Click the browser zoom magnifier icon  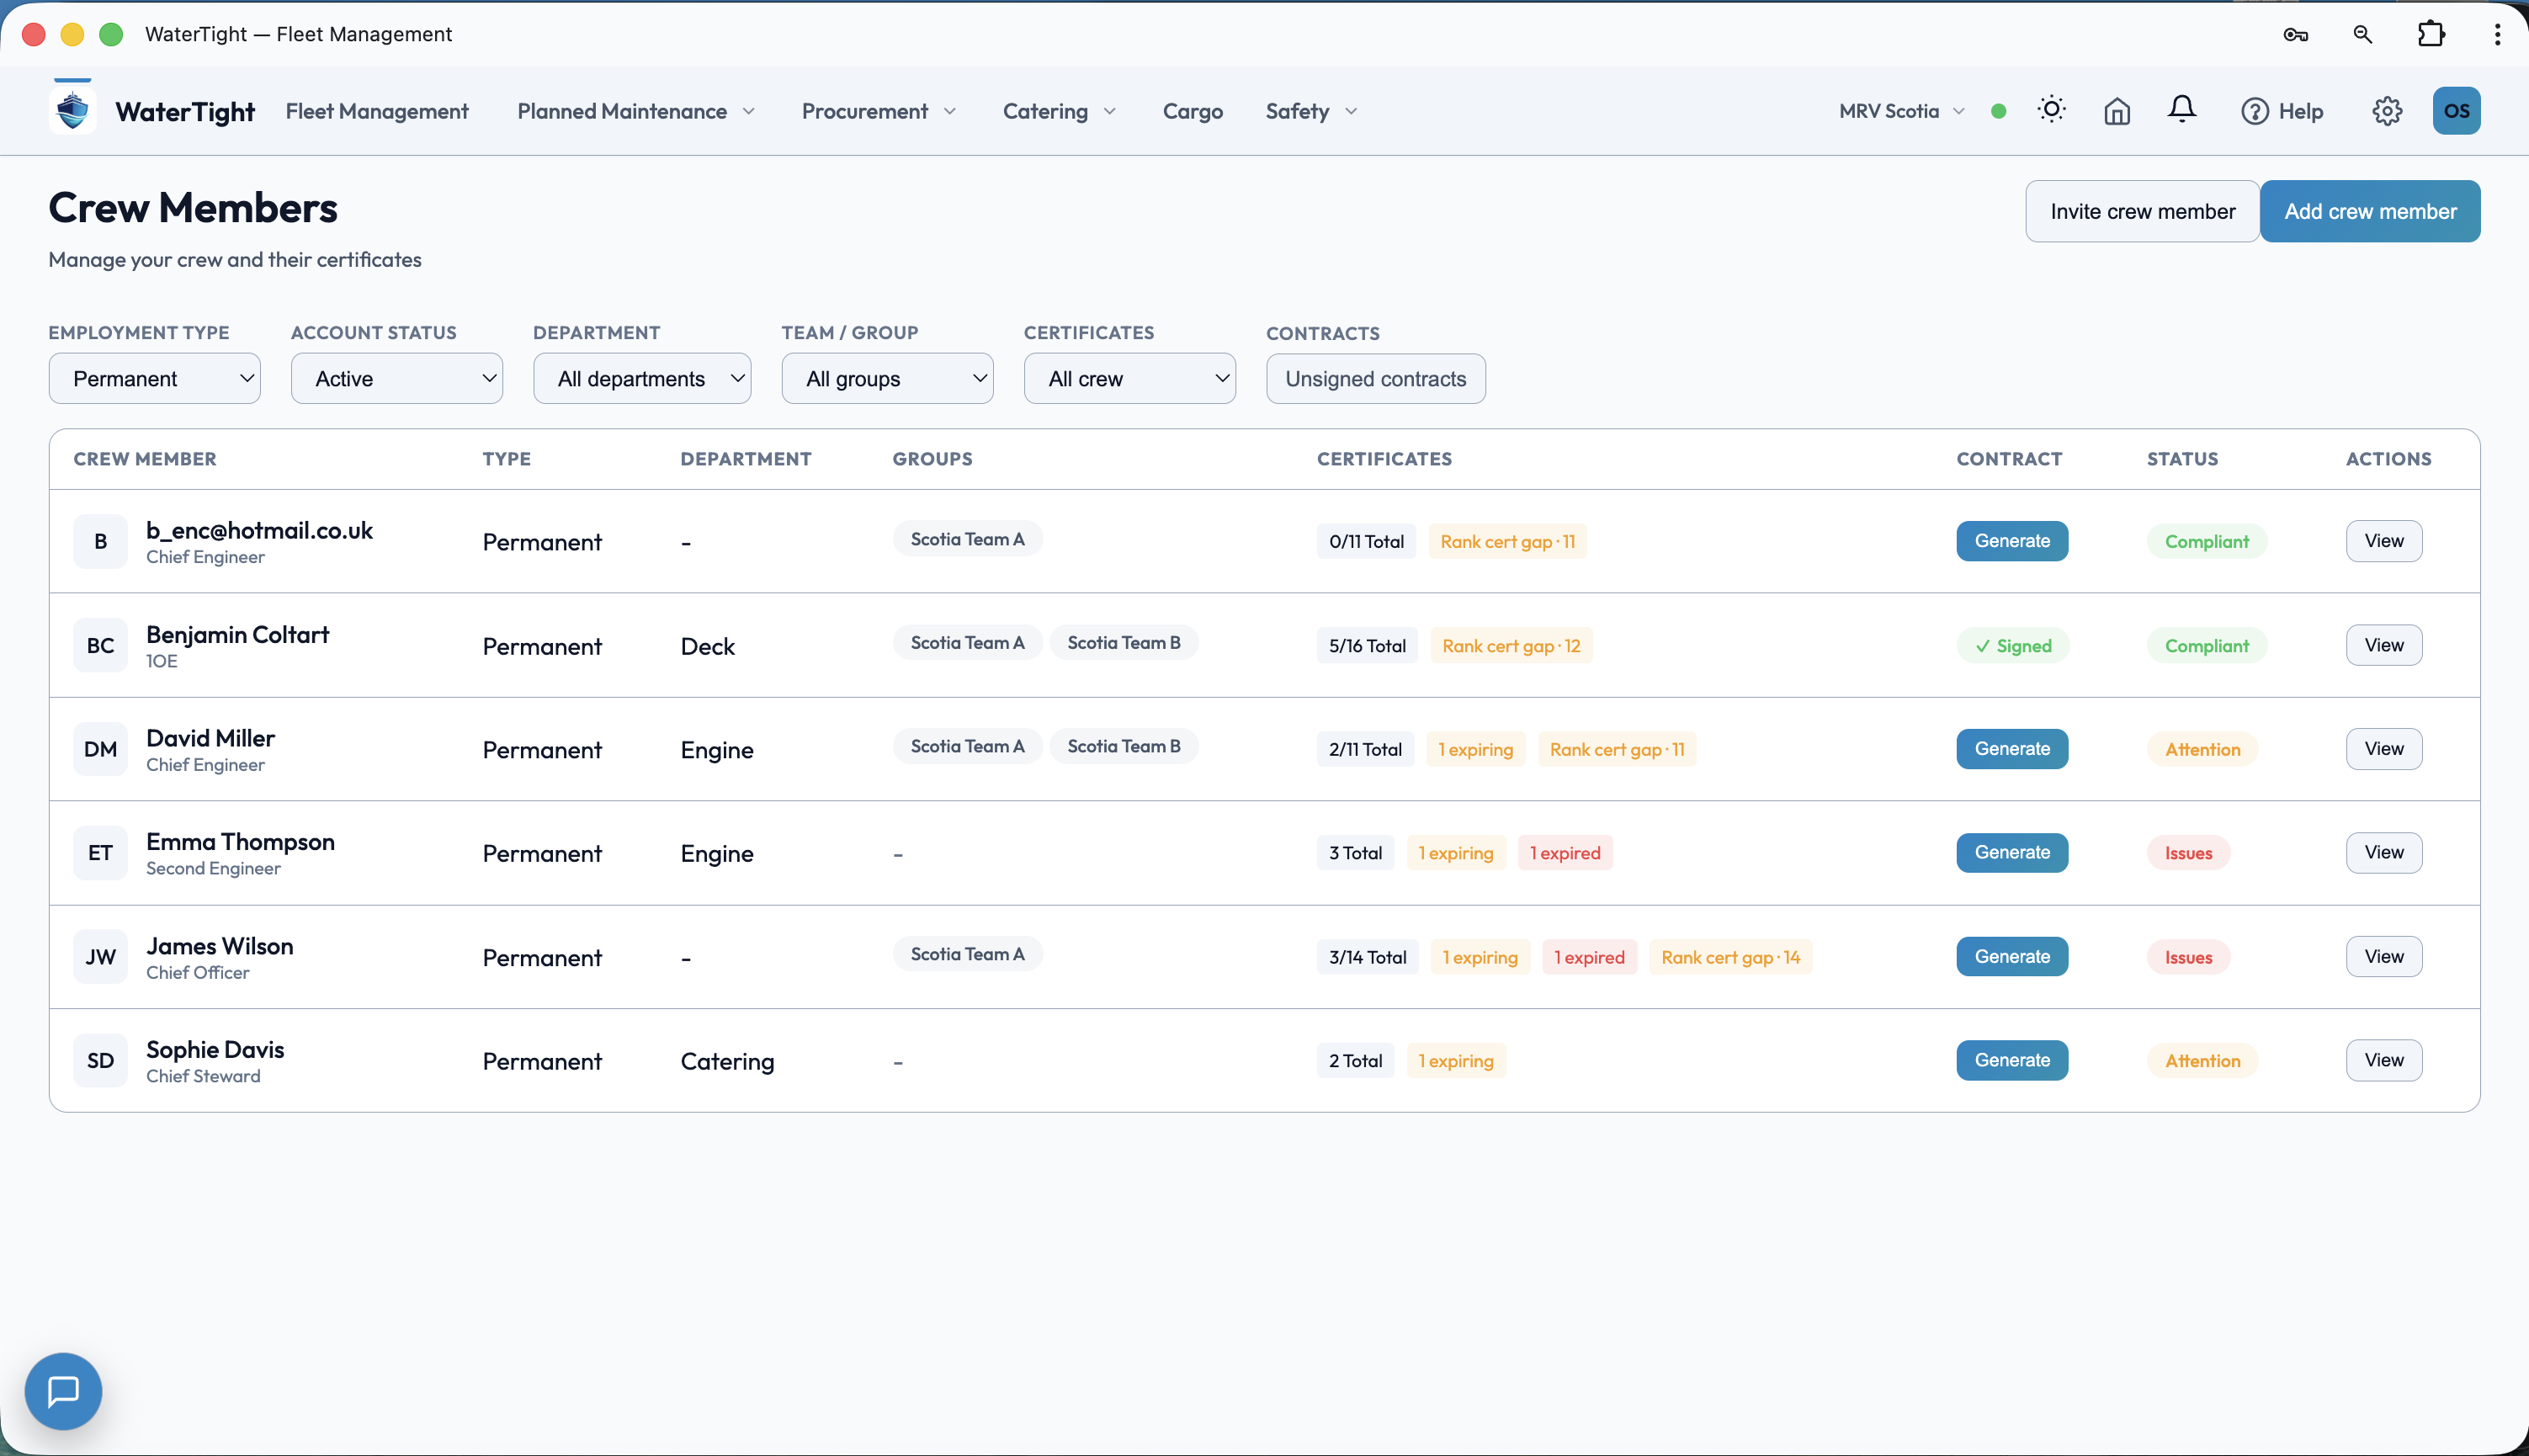pos(2362,34)
